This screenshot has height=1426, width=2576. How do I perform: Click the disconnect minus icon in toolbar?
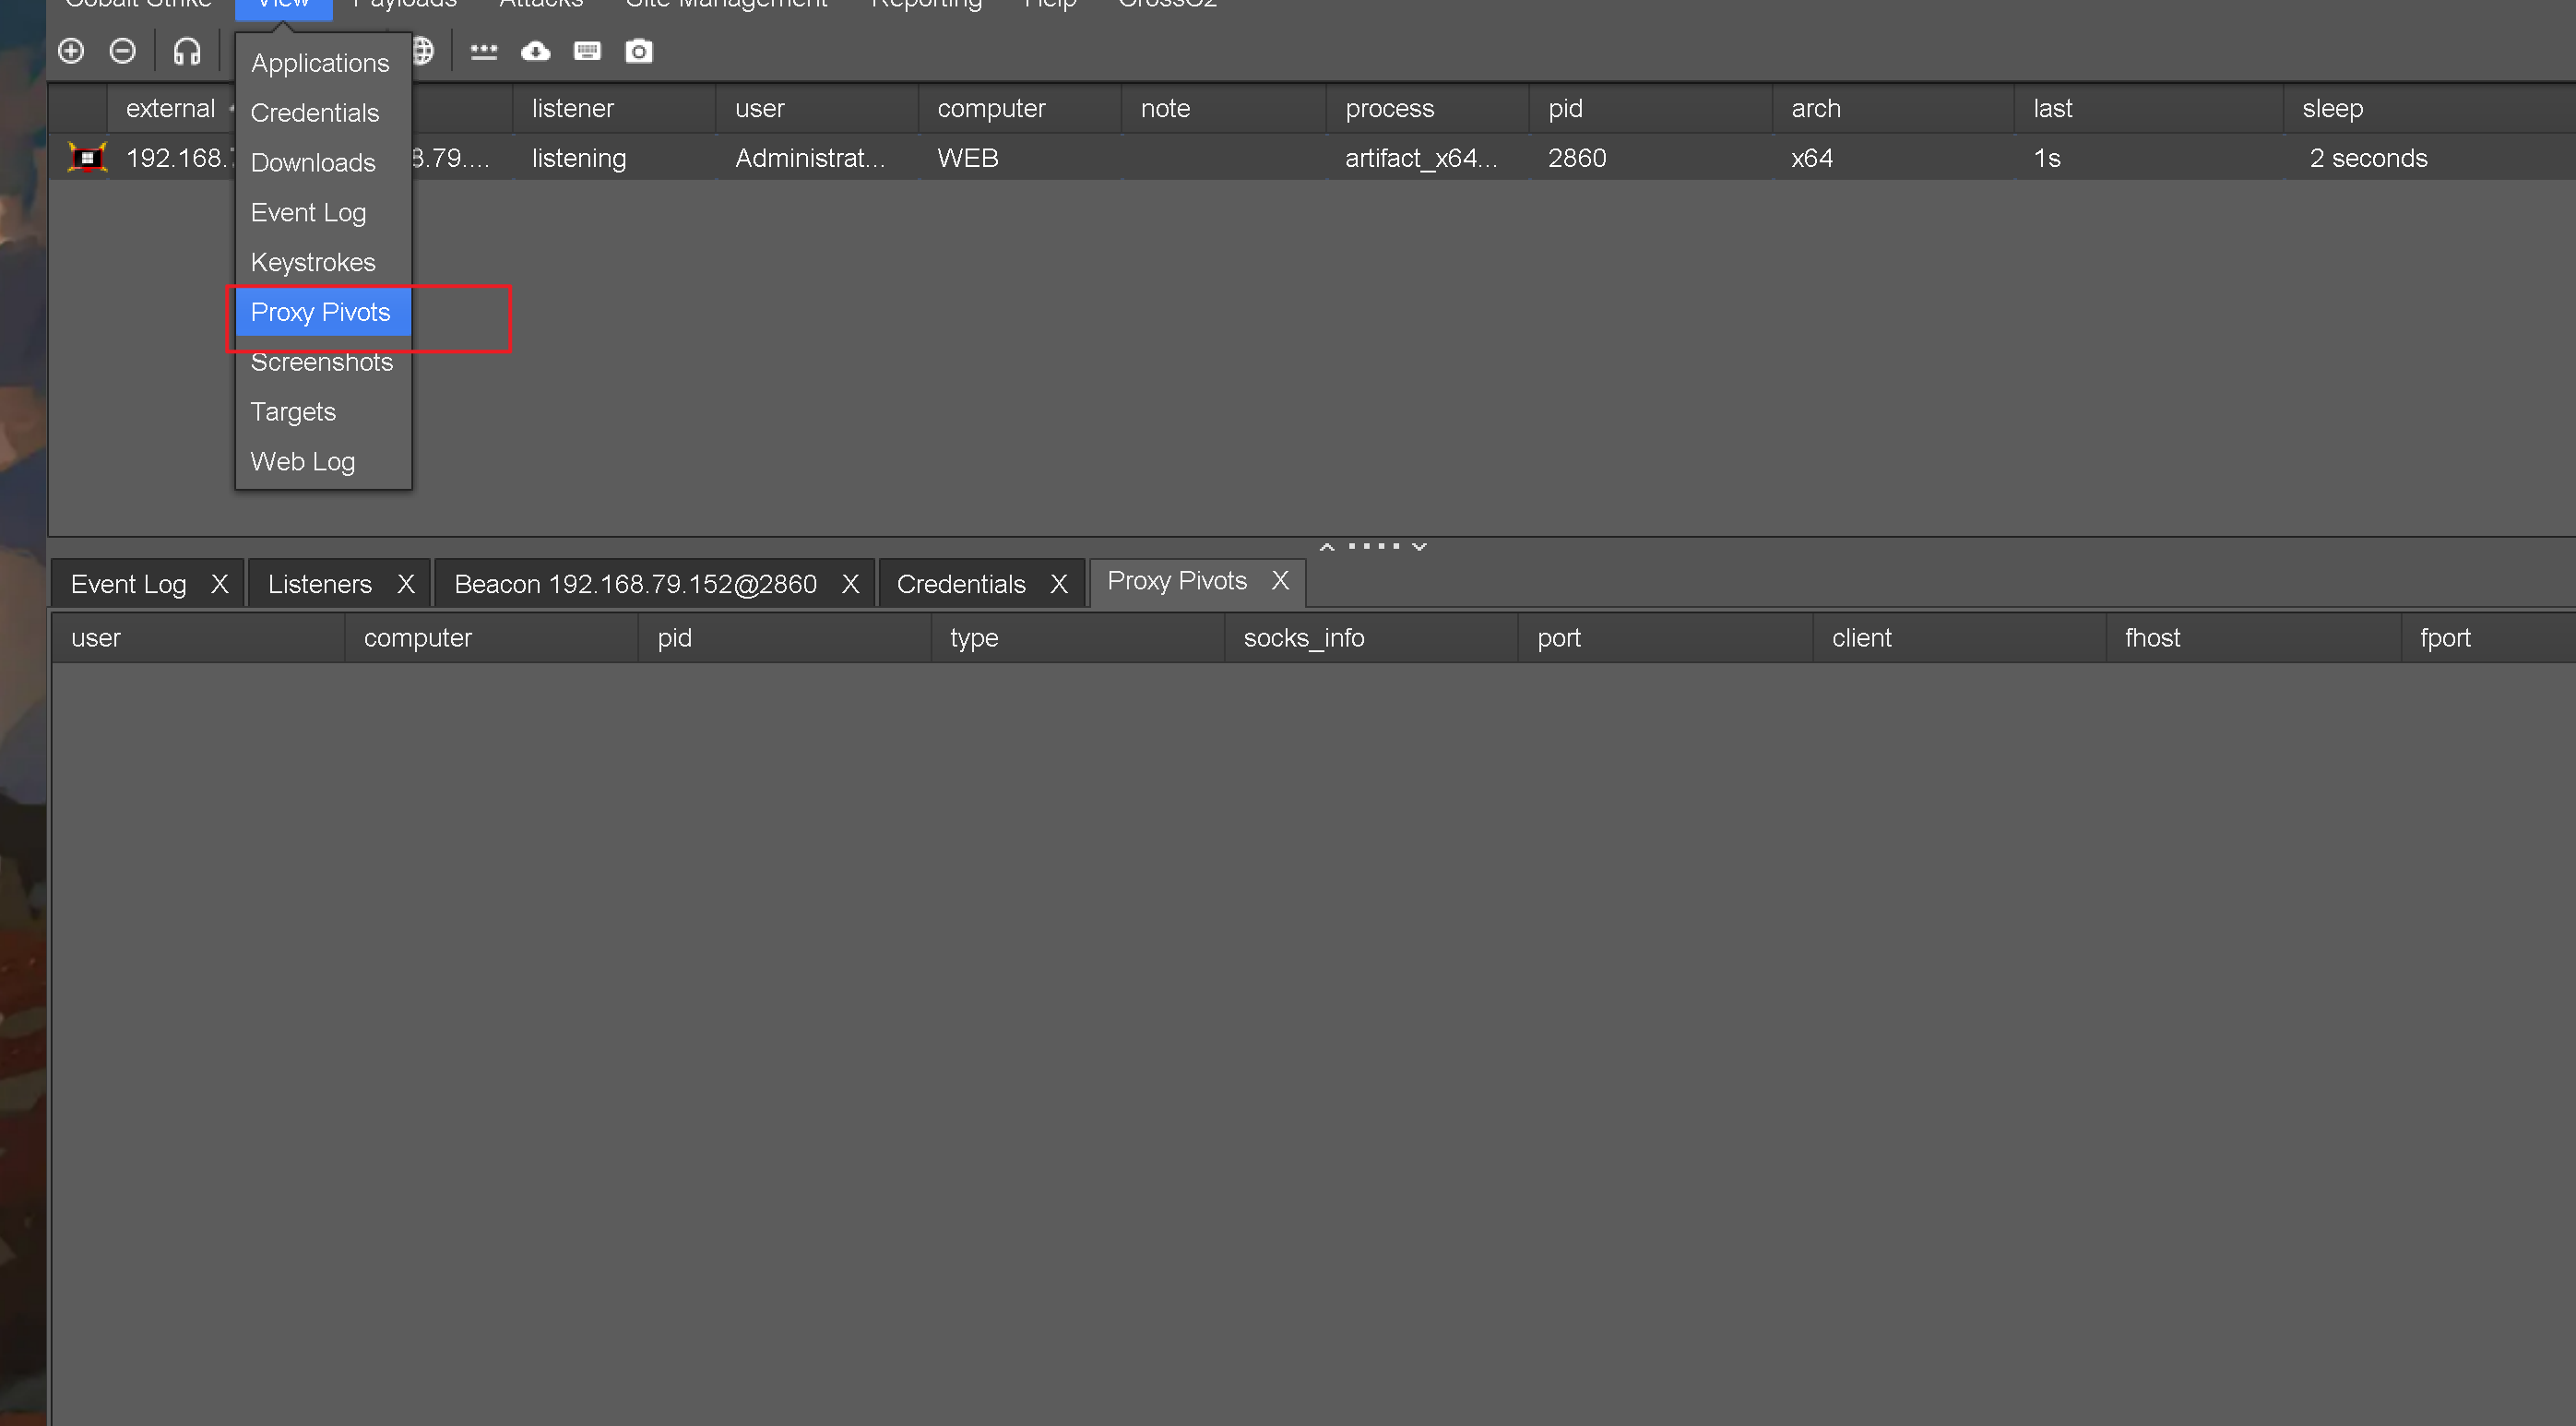[122, 51]
